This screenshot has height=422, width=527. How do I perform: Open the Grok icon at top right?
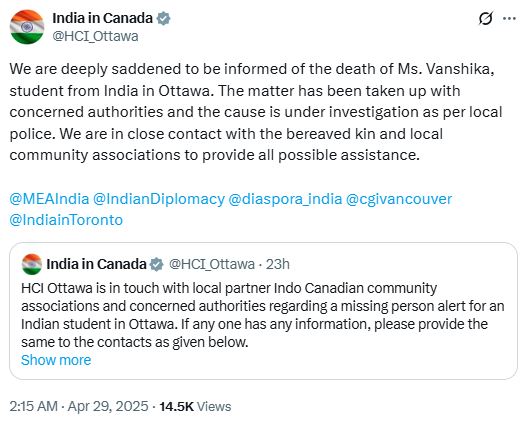(x=486, y=18)
